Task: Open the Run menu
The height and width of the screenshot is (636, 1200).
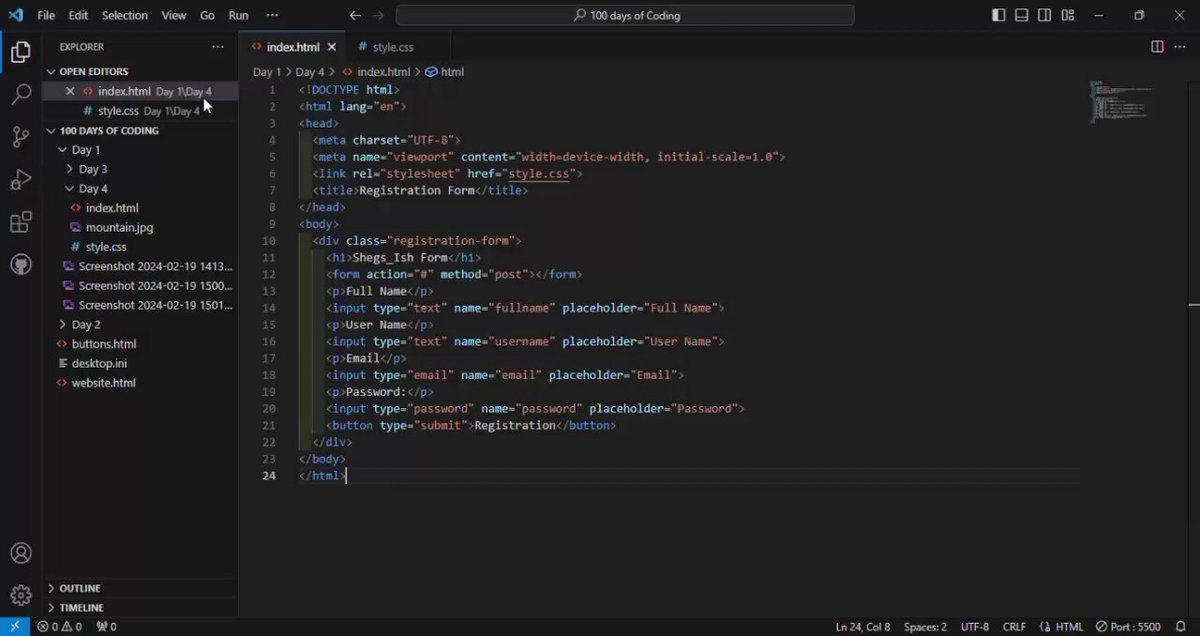Action: pyautogui.click(x=238, y=15)
